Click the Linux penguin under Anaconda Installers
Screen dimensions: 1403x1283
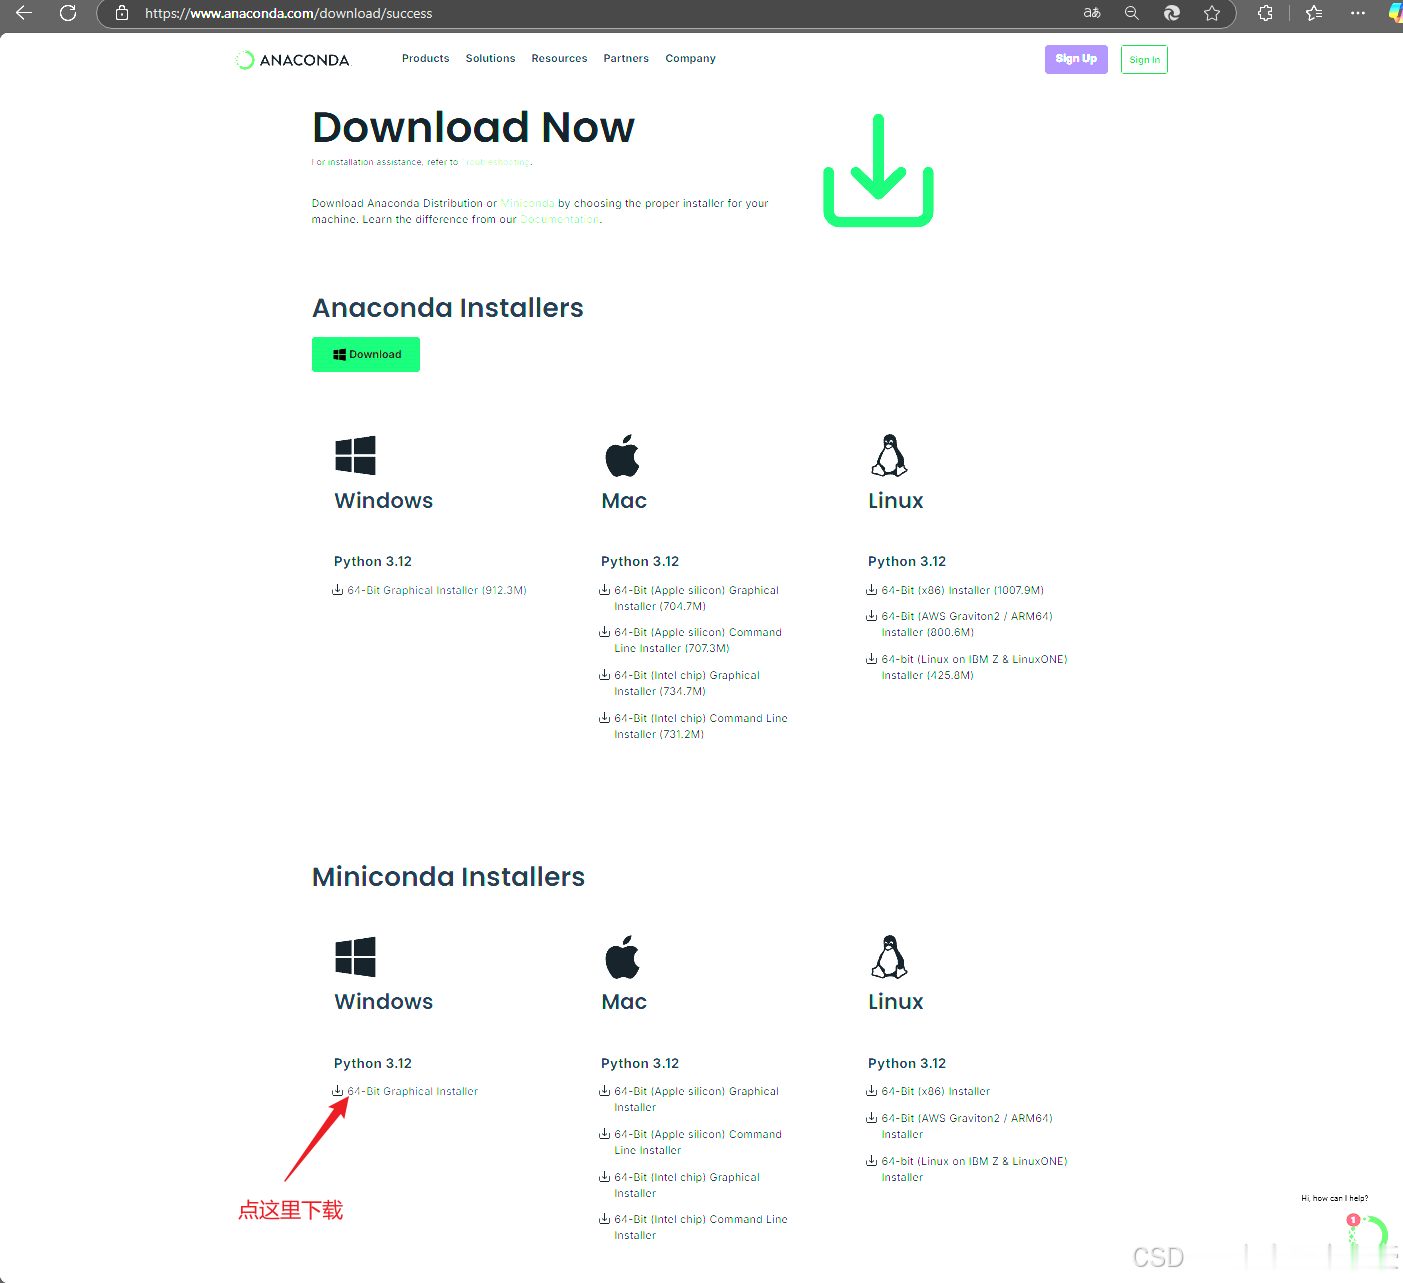click(889, 456)
